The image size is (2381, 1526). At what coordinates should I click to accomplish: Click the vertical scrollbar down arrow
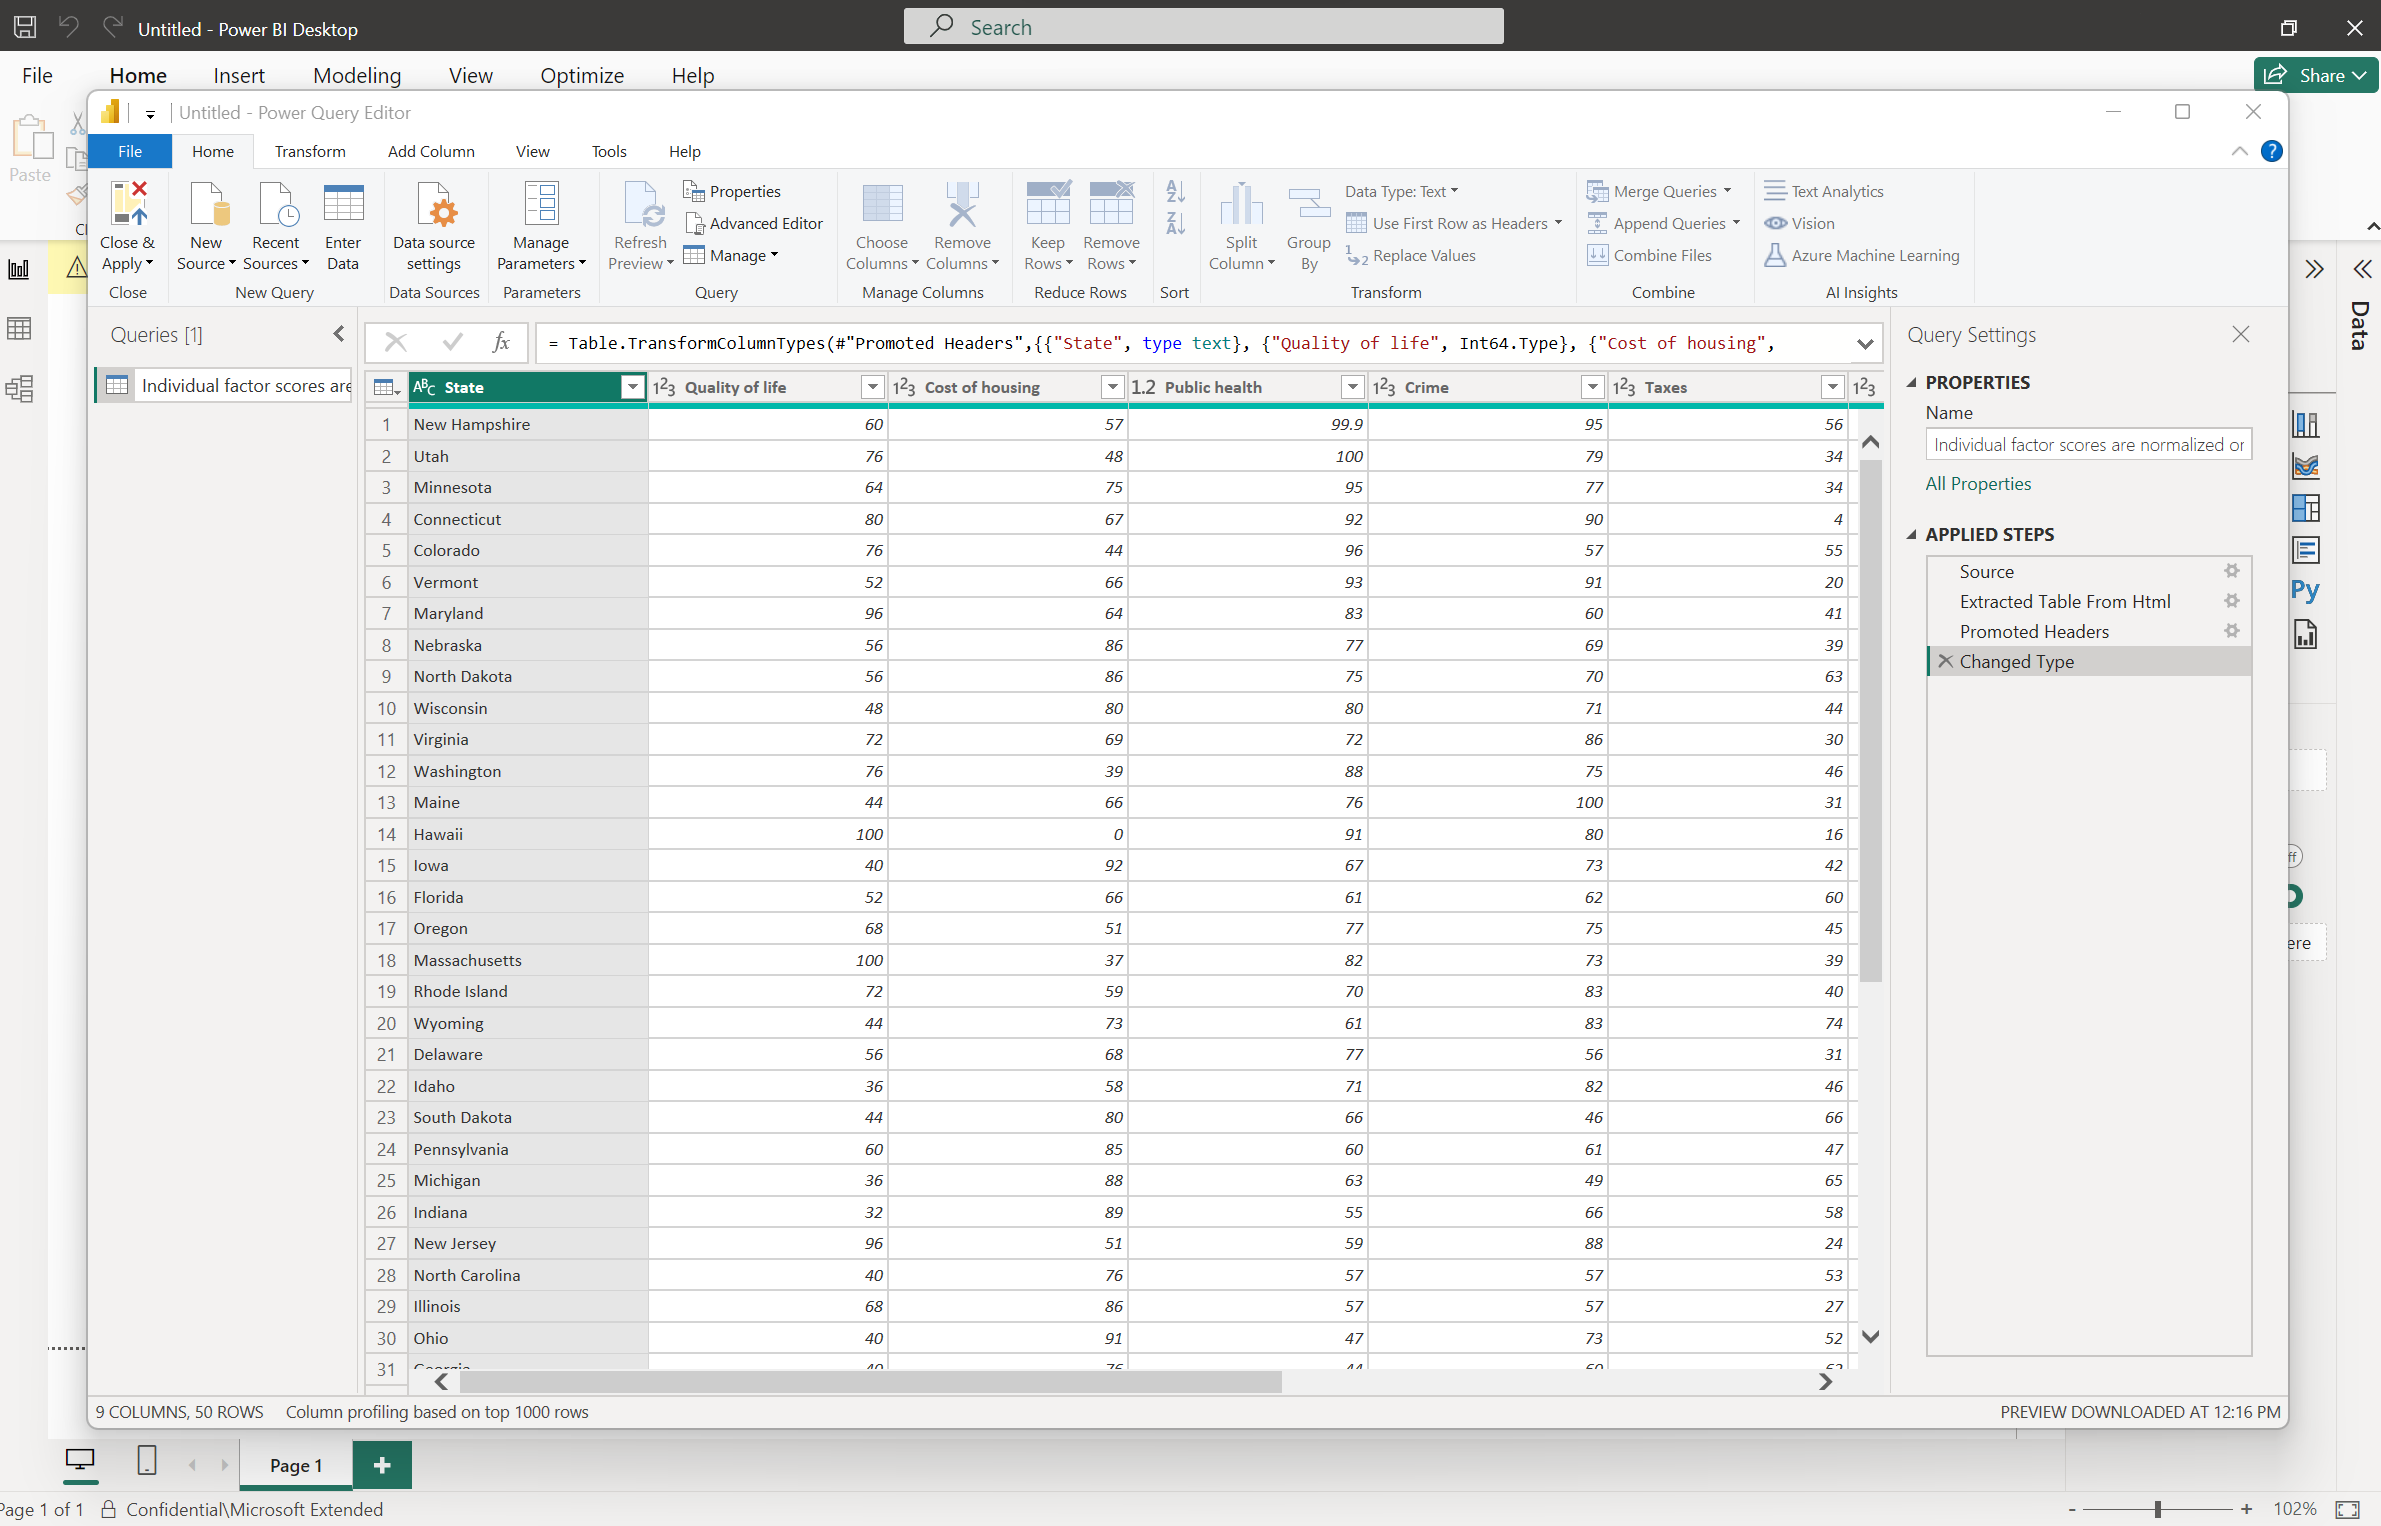[x=1870, y=1337]
